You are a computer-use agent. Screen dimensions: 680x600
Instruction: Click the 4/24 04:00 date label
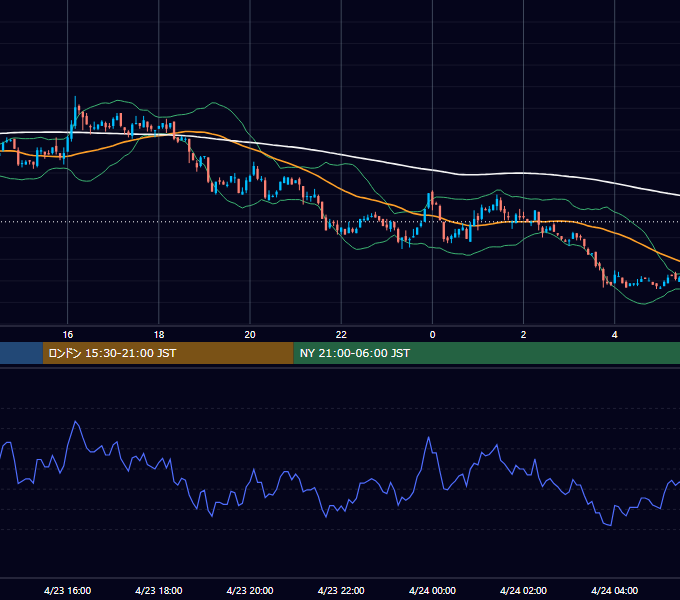coord(615,590)
